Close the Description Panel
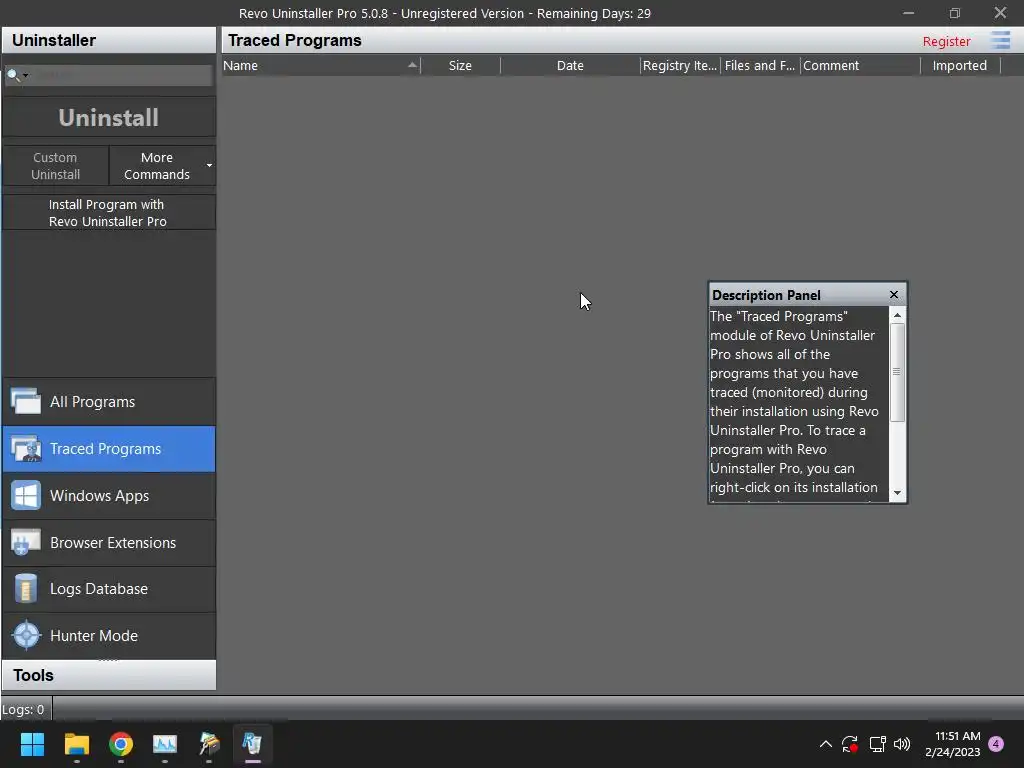 pos(894,295)
